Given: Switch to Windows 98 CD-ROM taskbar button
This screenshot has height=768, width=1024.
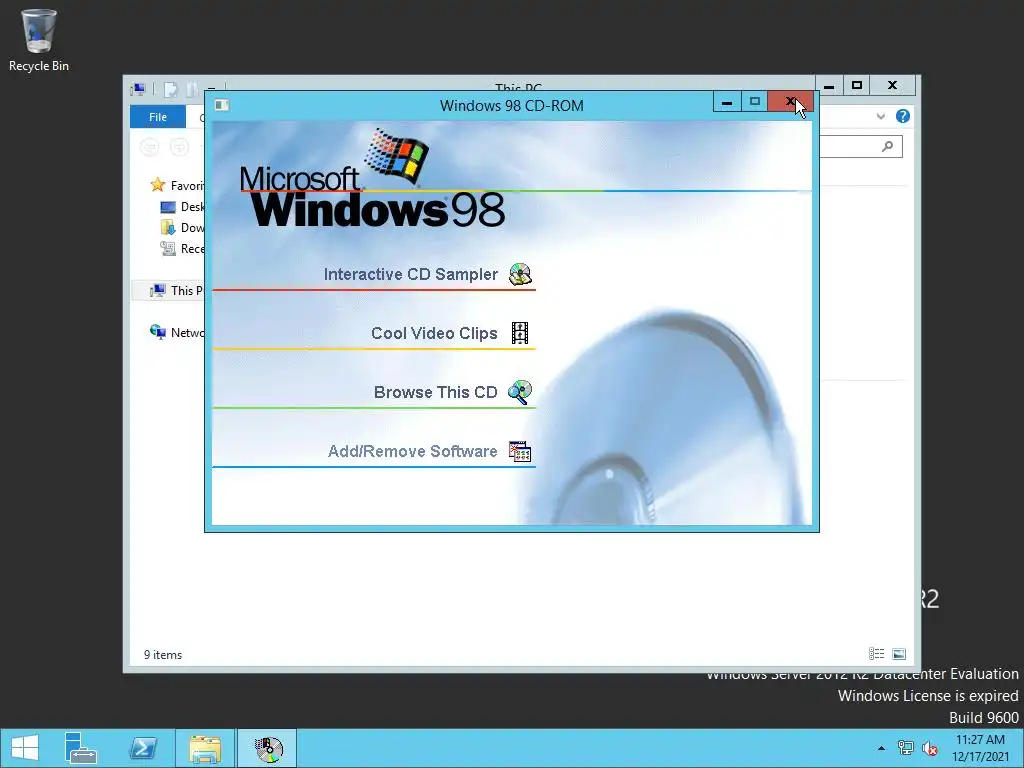Looking at the screenshot, I should [x=267, y=748].
